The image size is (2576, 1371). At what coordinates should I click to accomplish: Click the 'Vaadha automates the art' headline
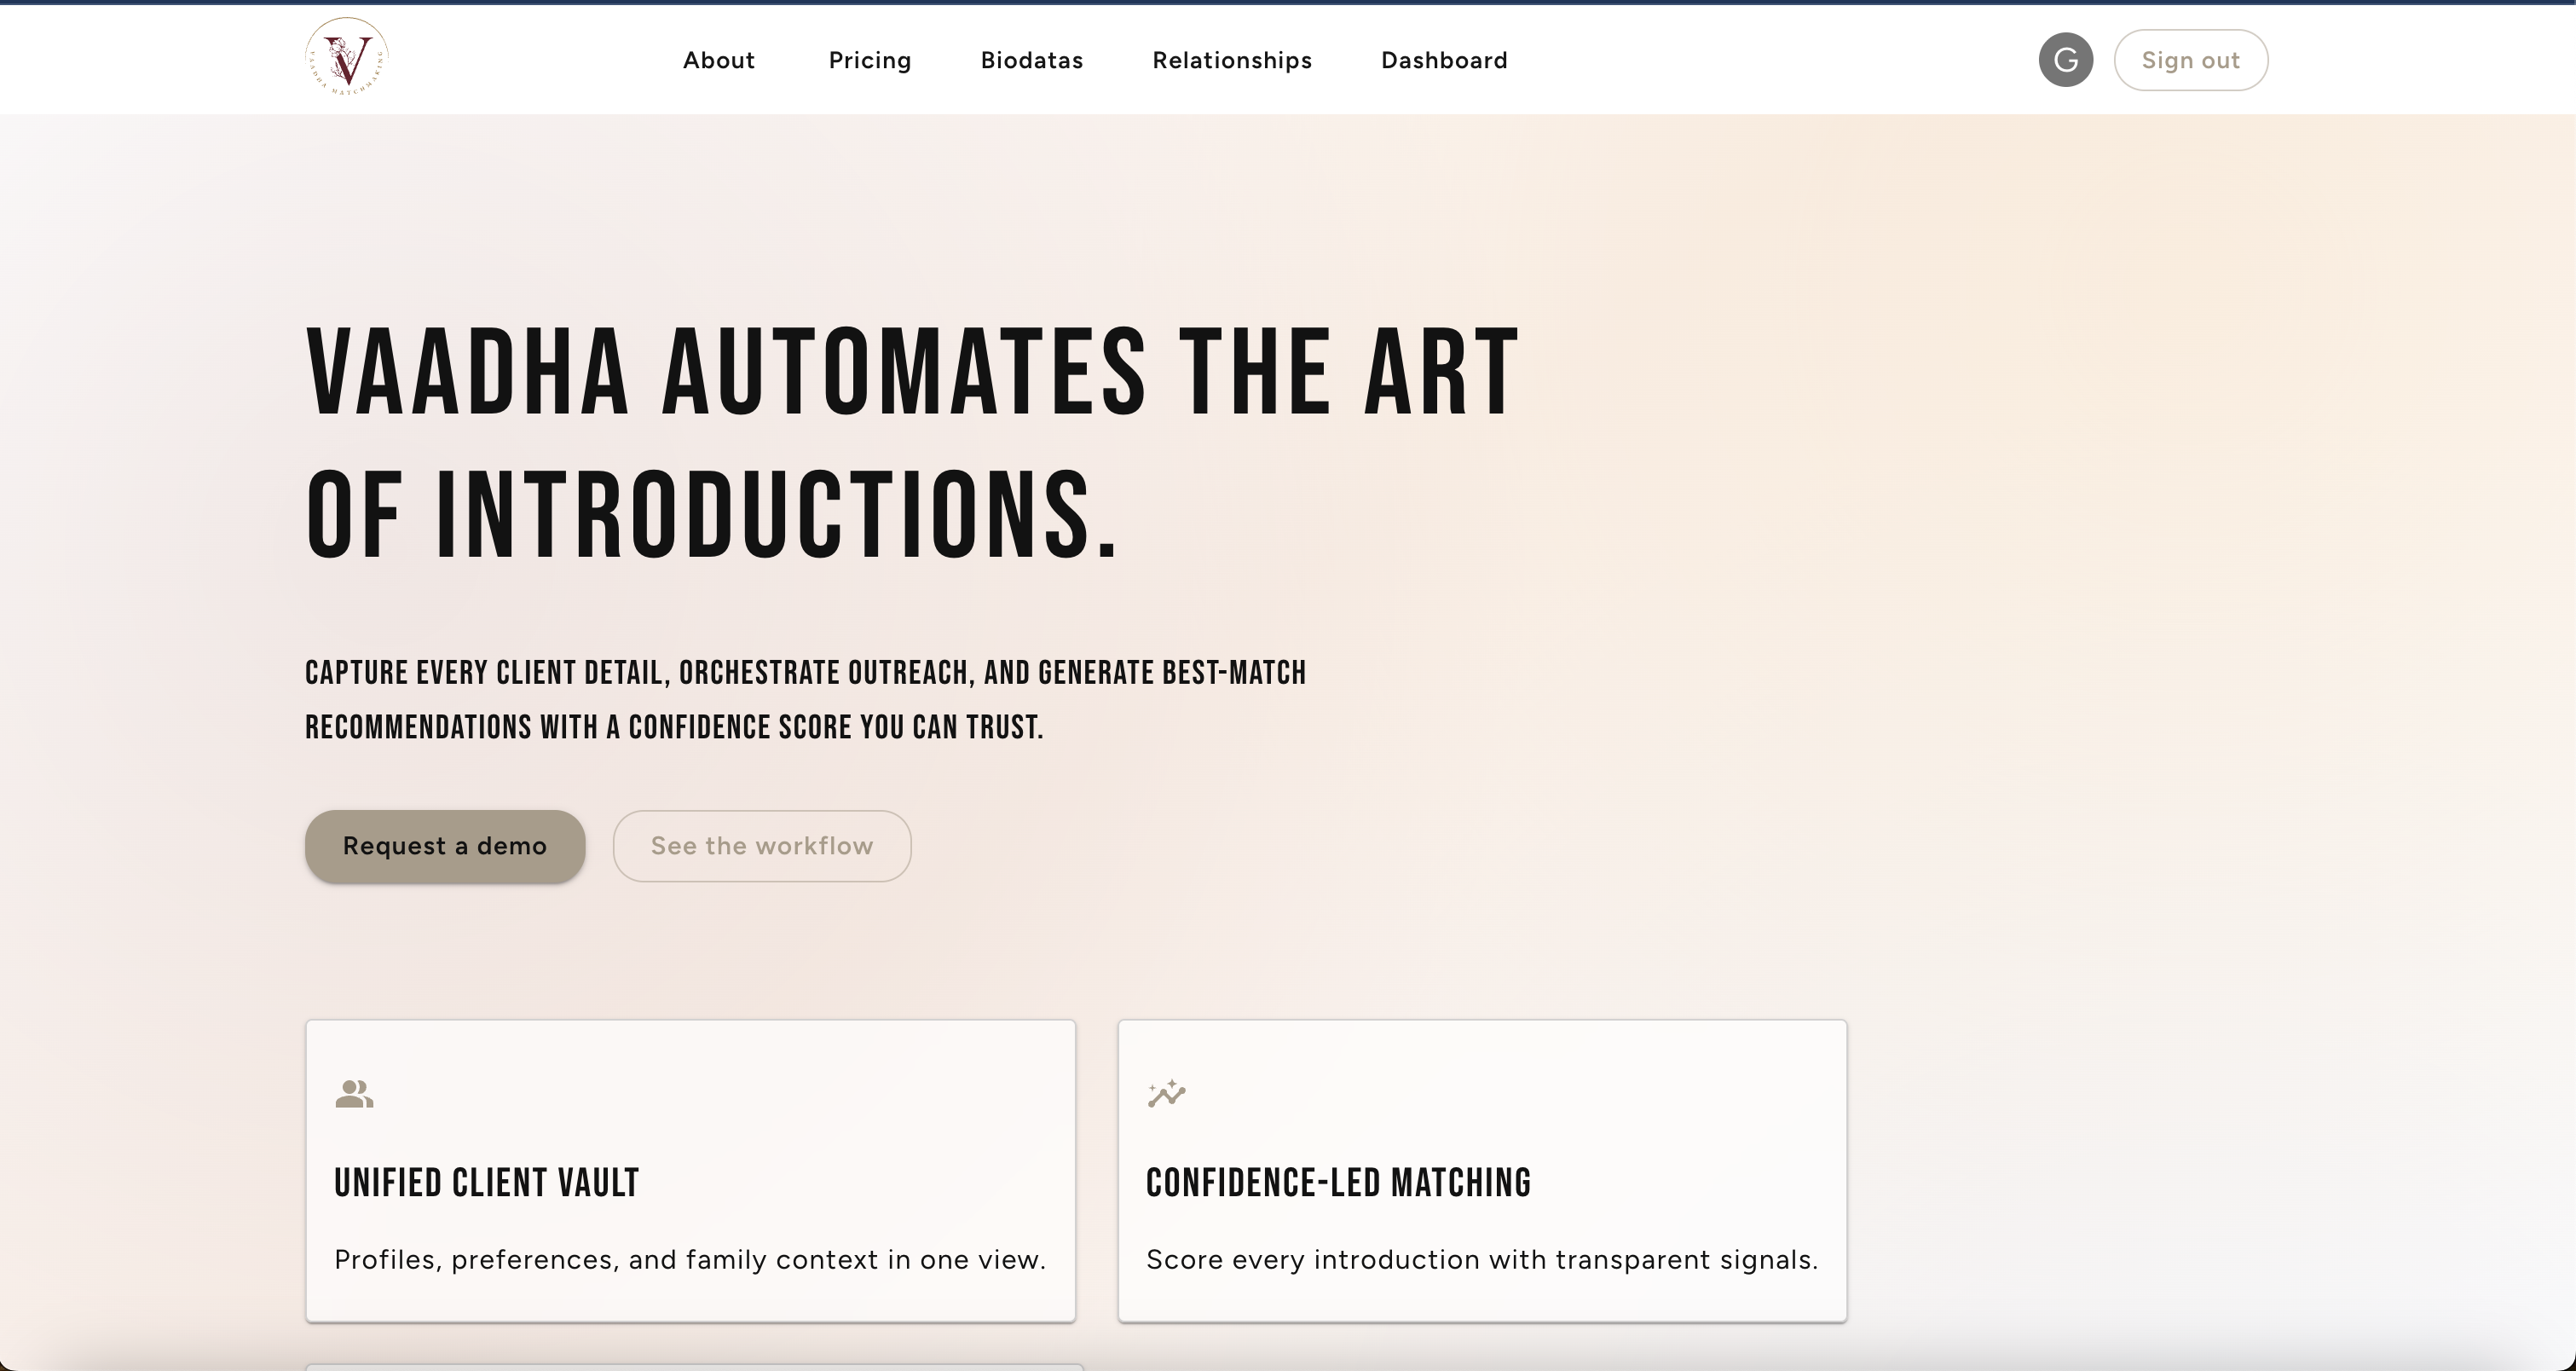coord(910,443)
